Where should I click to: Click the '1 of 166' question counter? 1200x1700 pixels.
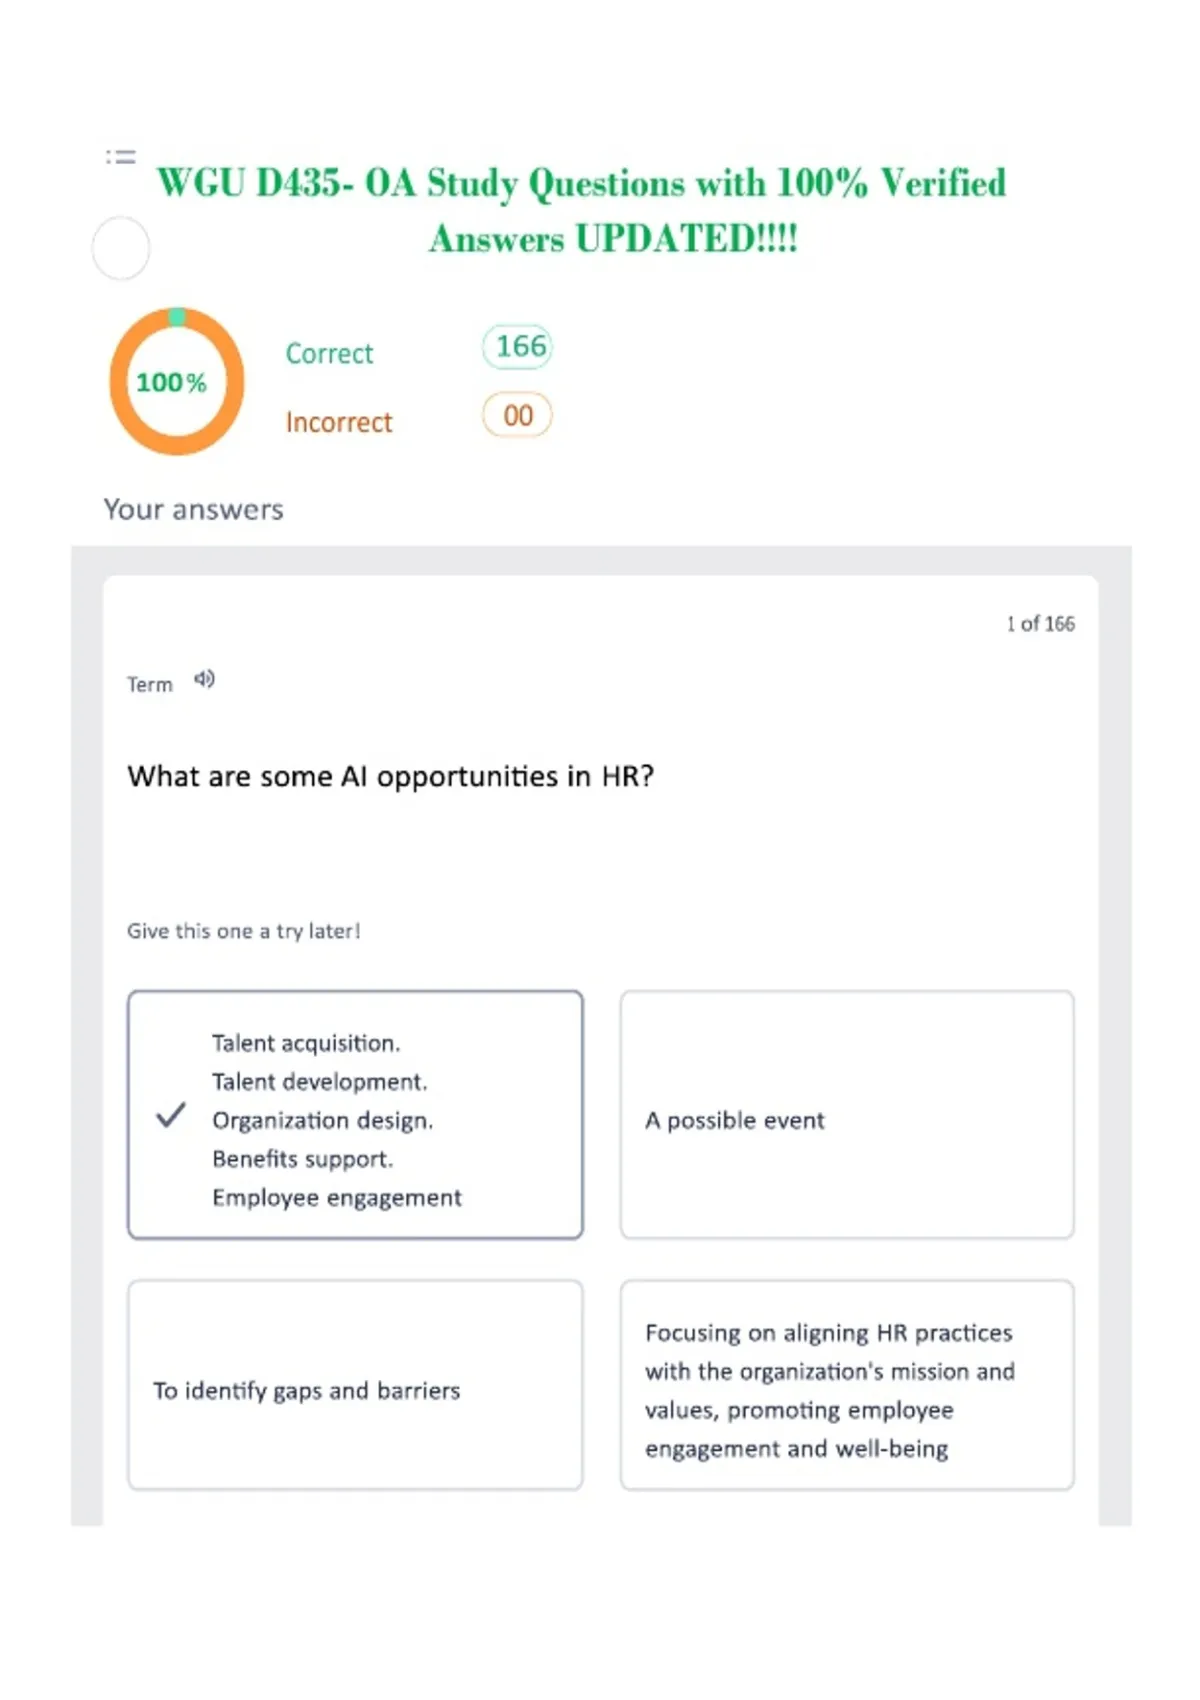point(1040,624)
